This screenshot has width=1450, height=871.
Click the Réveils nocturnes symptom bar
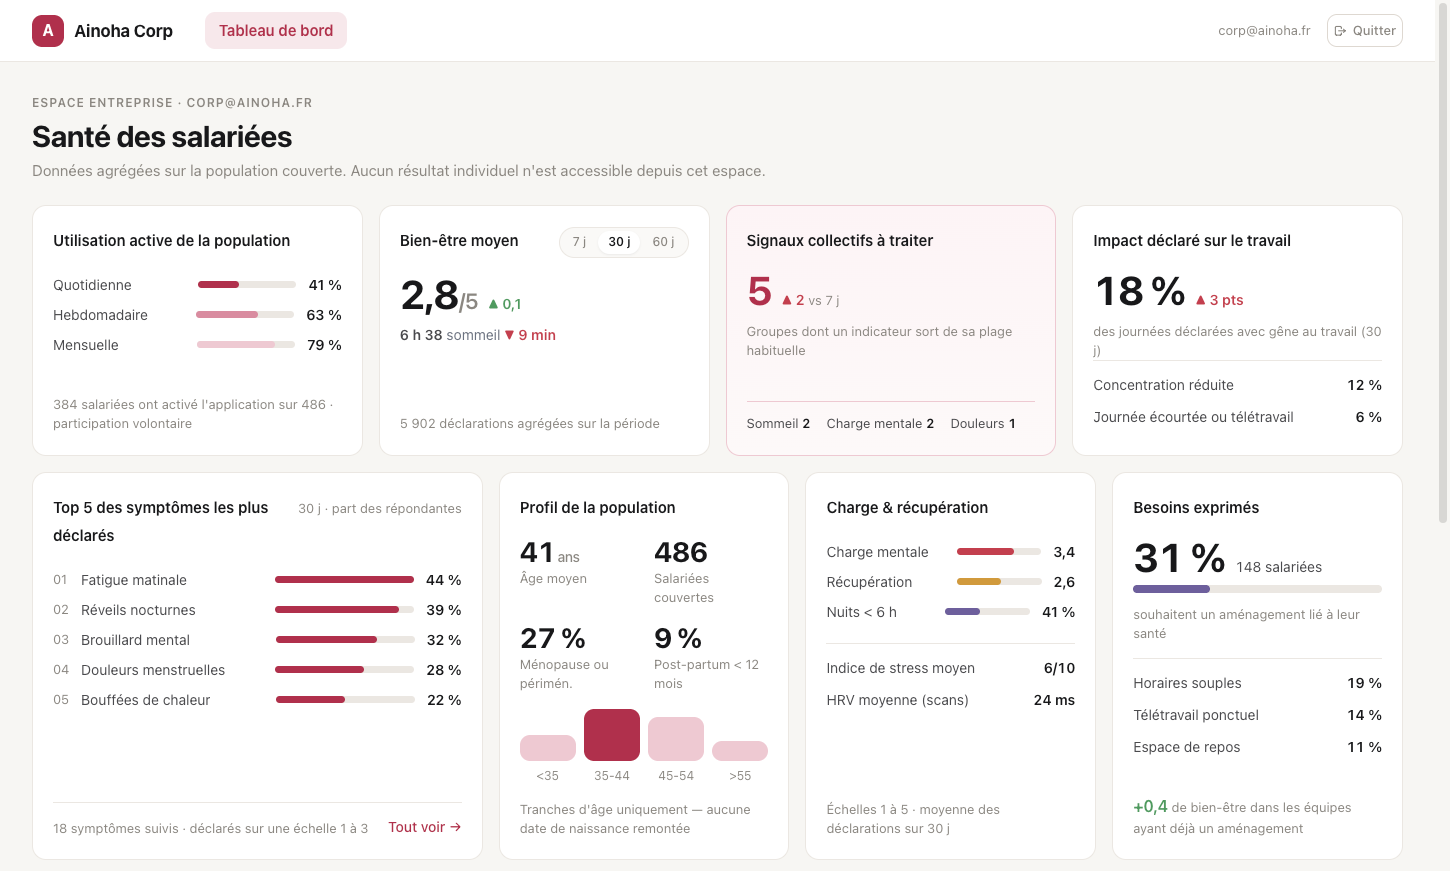click(345, 610)
